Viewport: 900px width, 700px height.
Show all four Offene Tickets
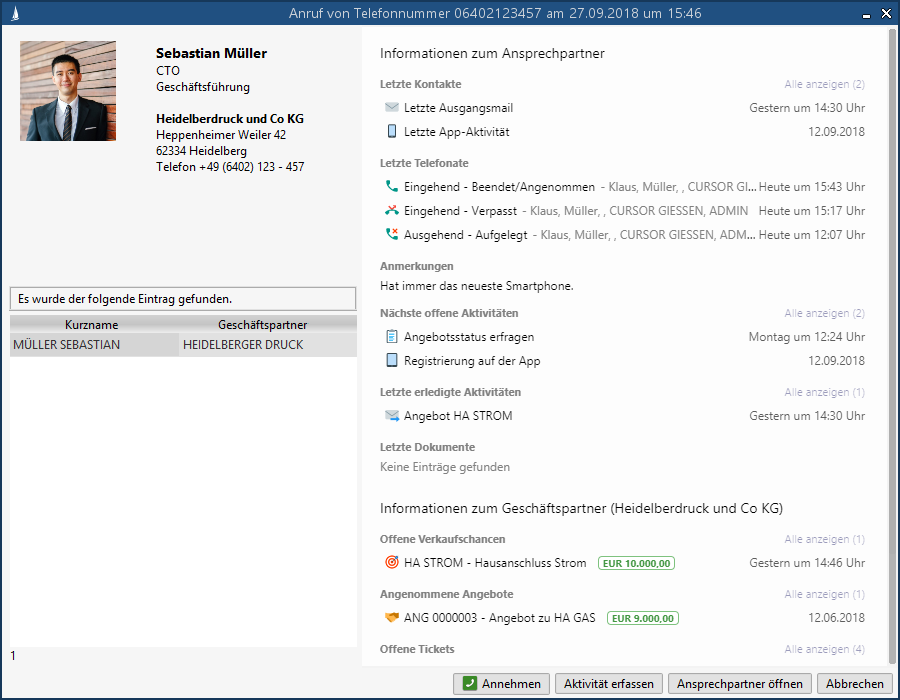pos(824,649)
